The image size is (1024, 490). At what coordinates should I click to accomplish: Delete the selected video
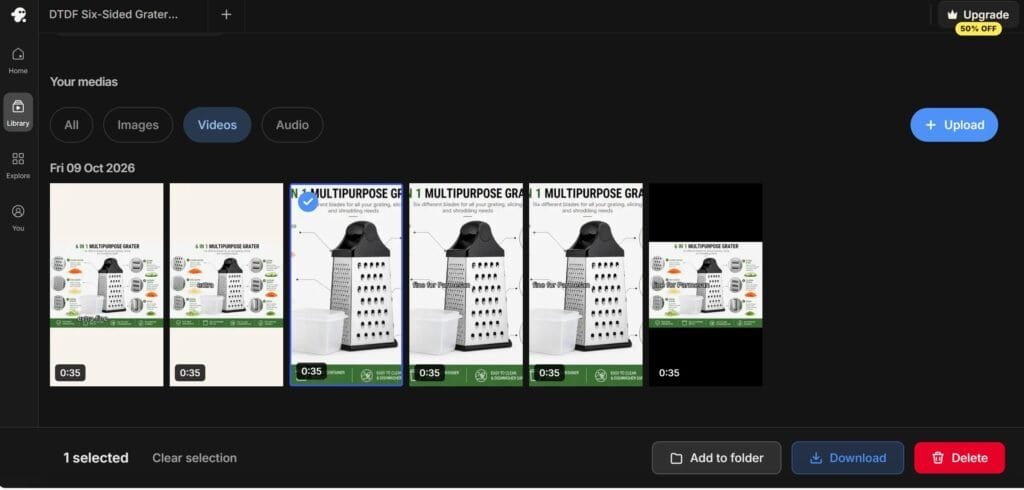coord(959,458)
